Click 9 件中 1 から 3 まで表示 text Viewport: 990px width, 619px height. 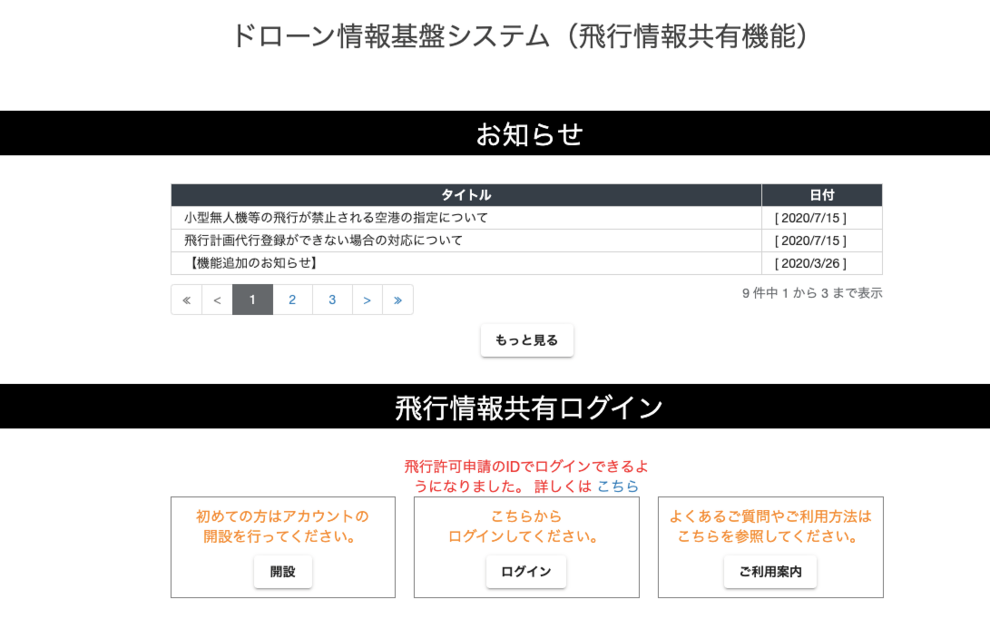[x=812, y=293]
